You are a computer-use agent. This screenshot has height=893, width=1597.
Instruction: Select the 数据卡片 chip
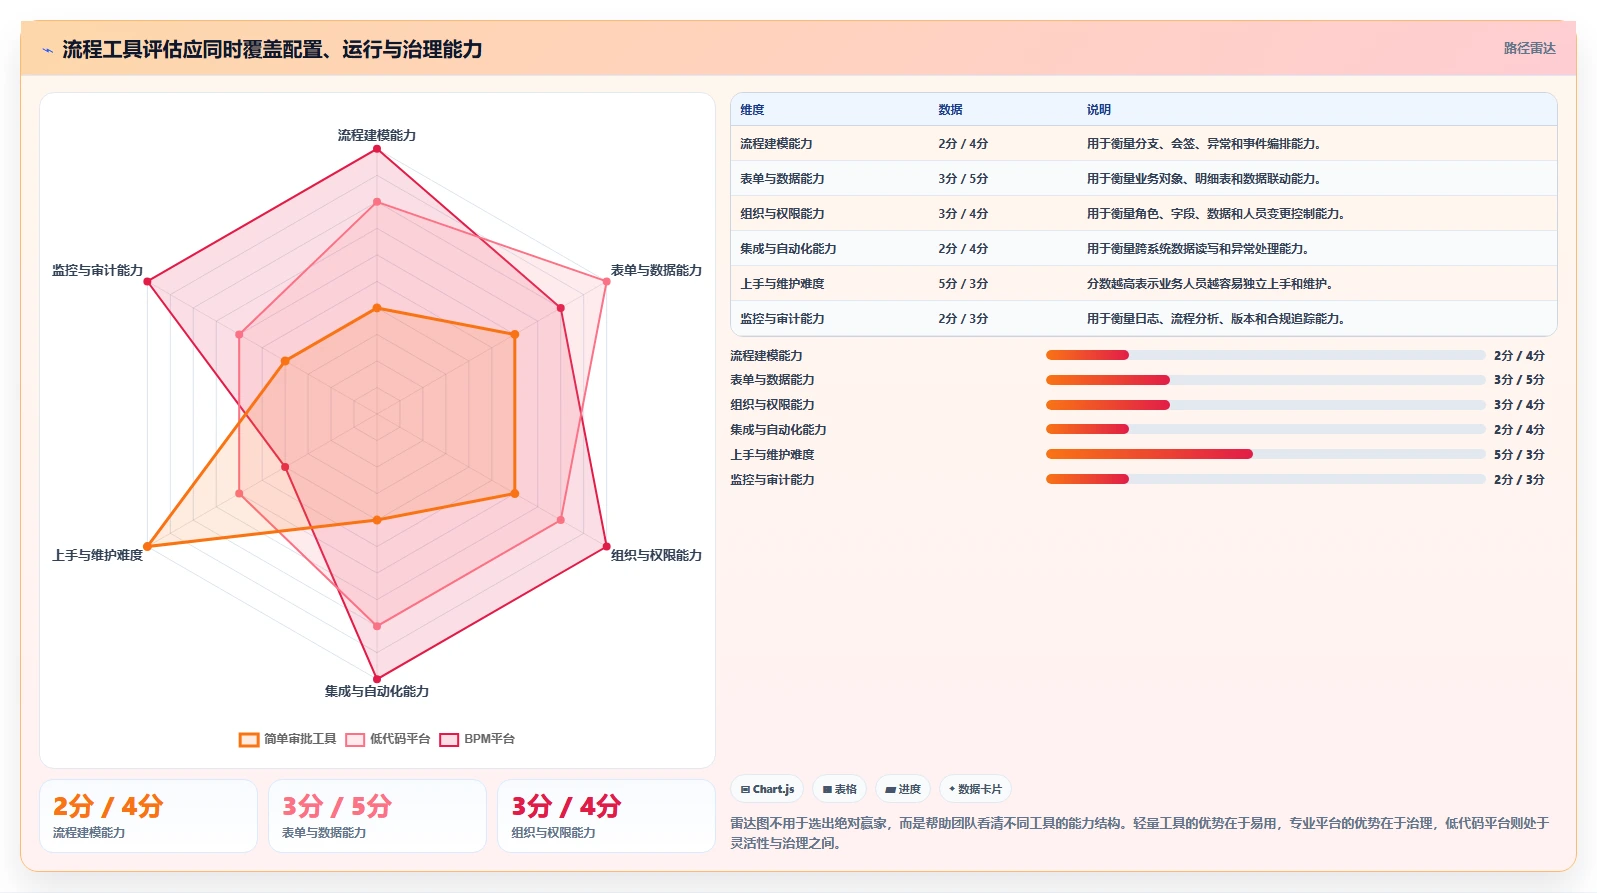975,789
